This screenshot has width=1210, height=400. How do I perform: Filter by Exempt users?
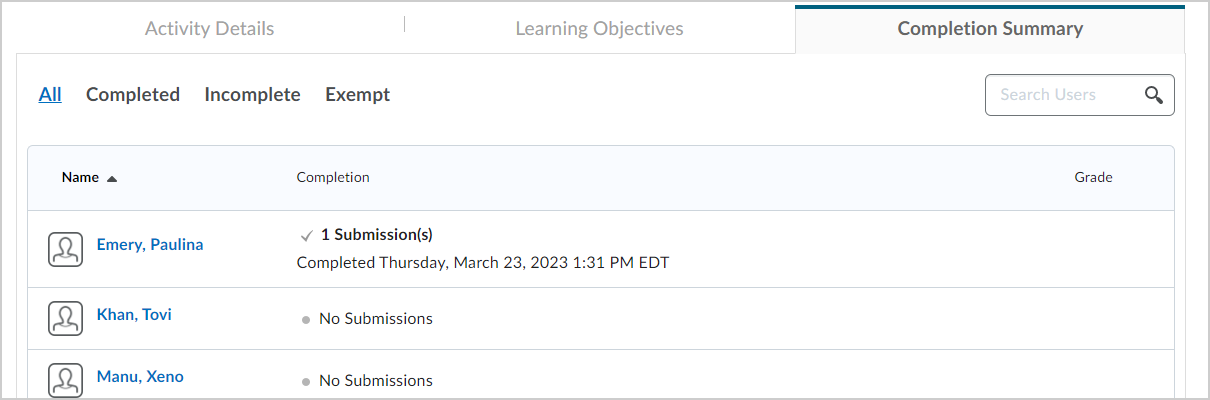coord(357,95)
